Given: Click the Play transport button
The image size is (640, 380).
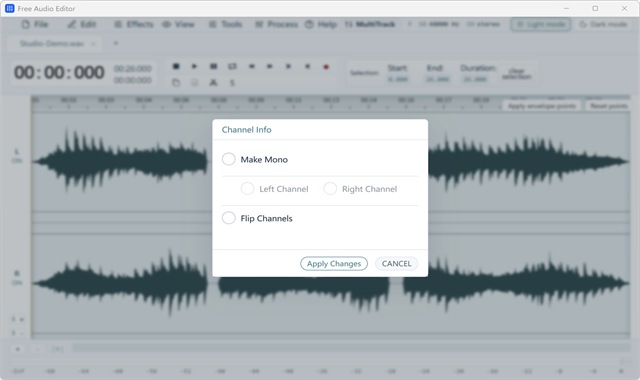Looking at the screenshot, I should [194, 66].
